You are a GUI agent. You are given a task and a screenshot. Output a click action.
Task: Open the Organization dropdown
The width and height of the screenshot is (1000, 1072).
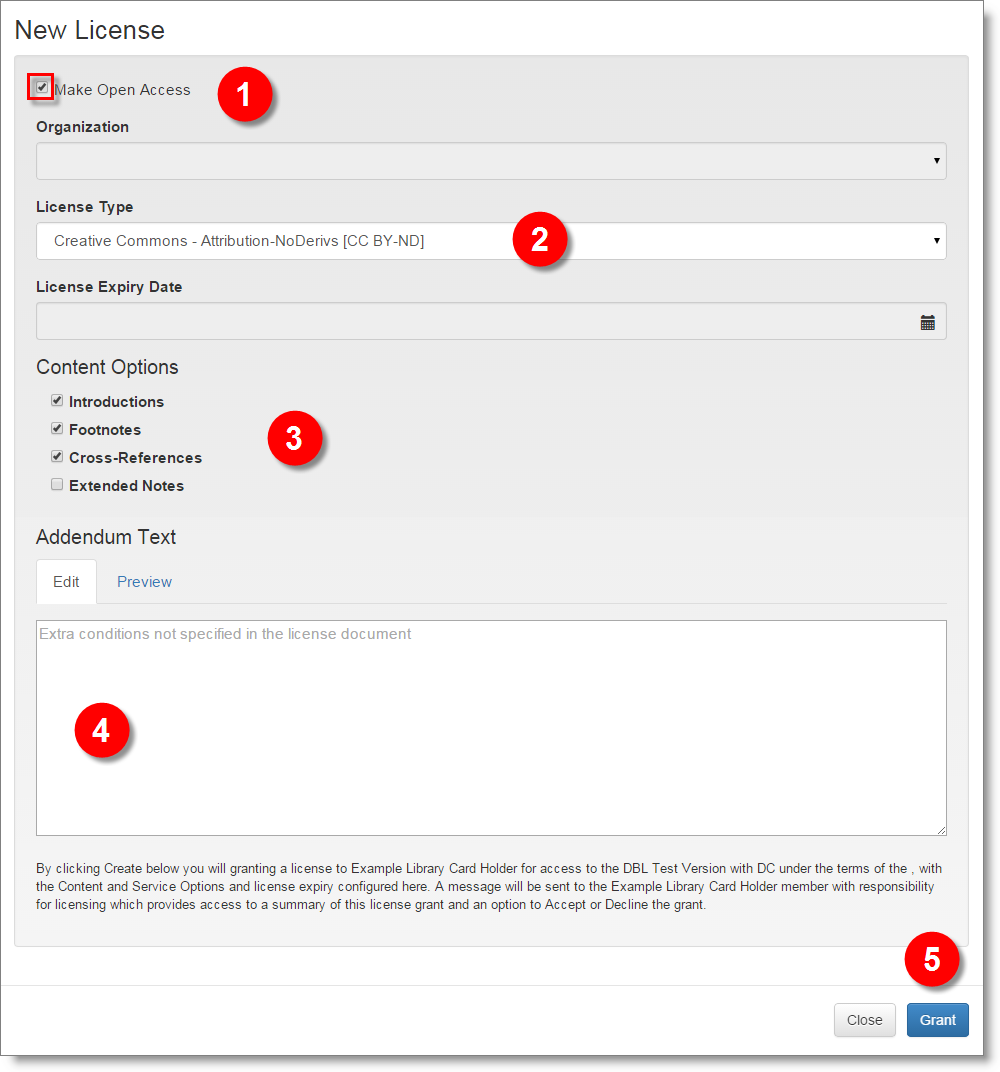[x=490, y=160]
